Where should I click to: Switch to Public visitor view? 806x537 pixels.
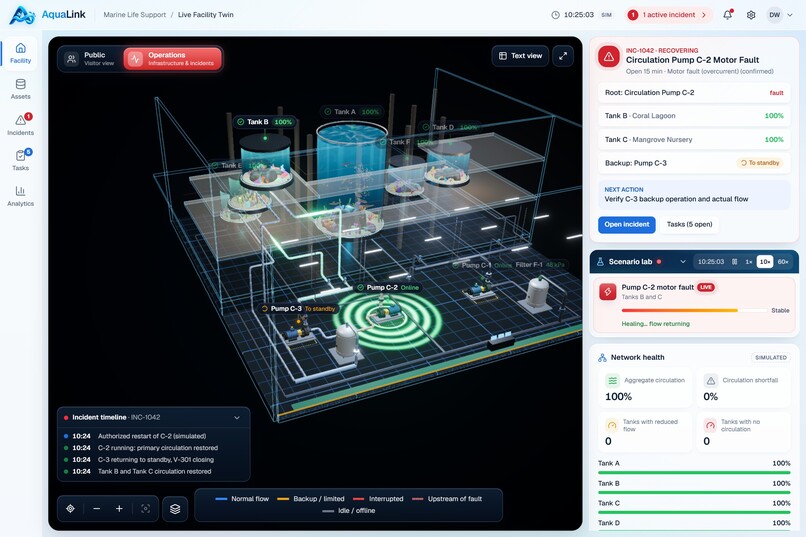(x=91, y=59)
